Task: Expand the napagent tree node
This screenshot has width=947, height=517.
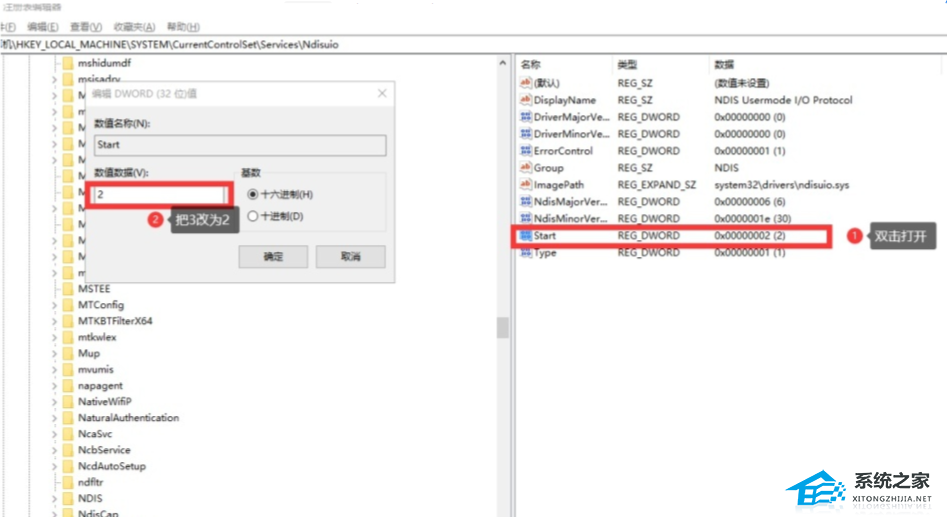Action: coord(54,386)
